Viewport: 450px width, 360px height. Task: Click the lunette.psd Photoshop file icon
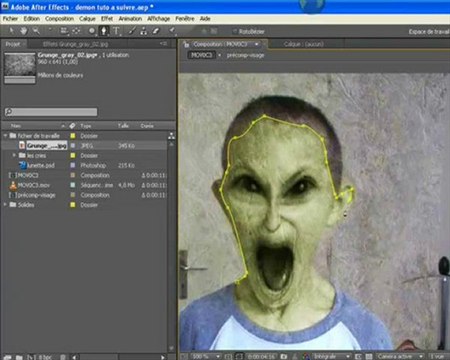pos(22,165)
